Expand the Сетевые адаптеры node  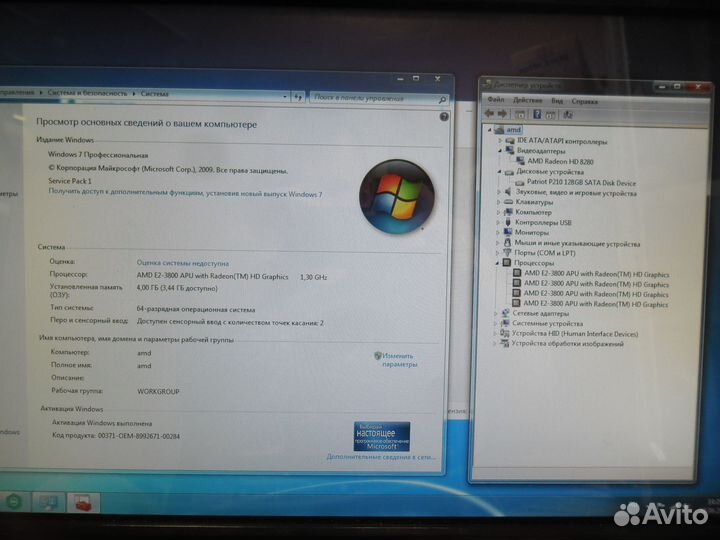click(496, 313)
